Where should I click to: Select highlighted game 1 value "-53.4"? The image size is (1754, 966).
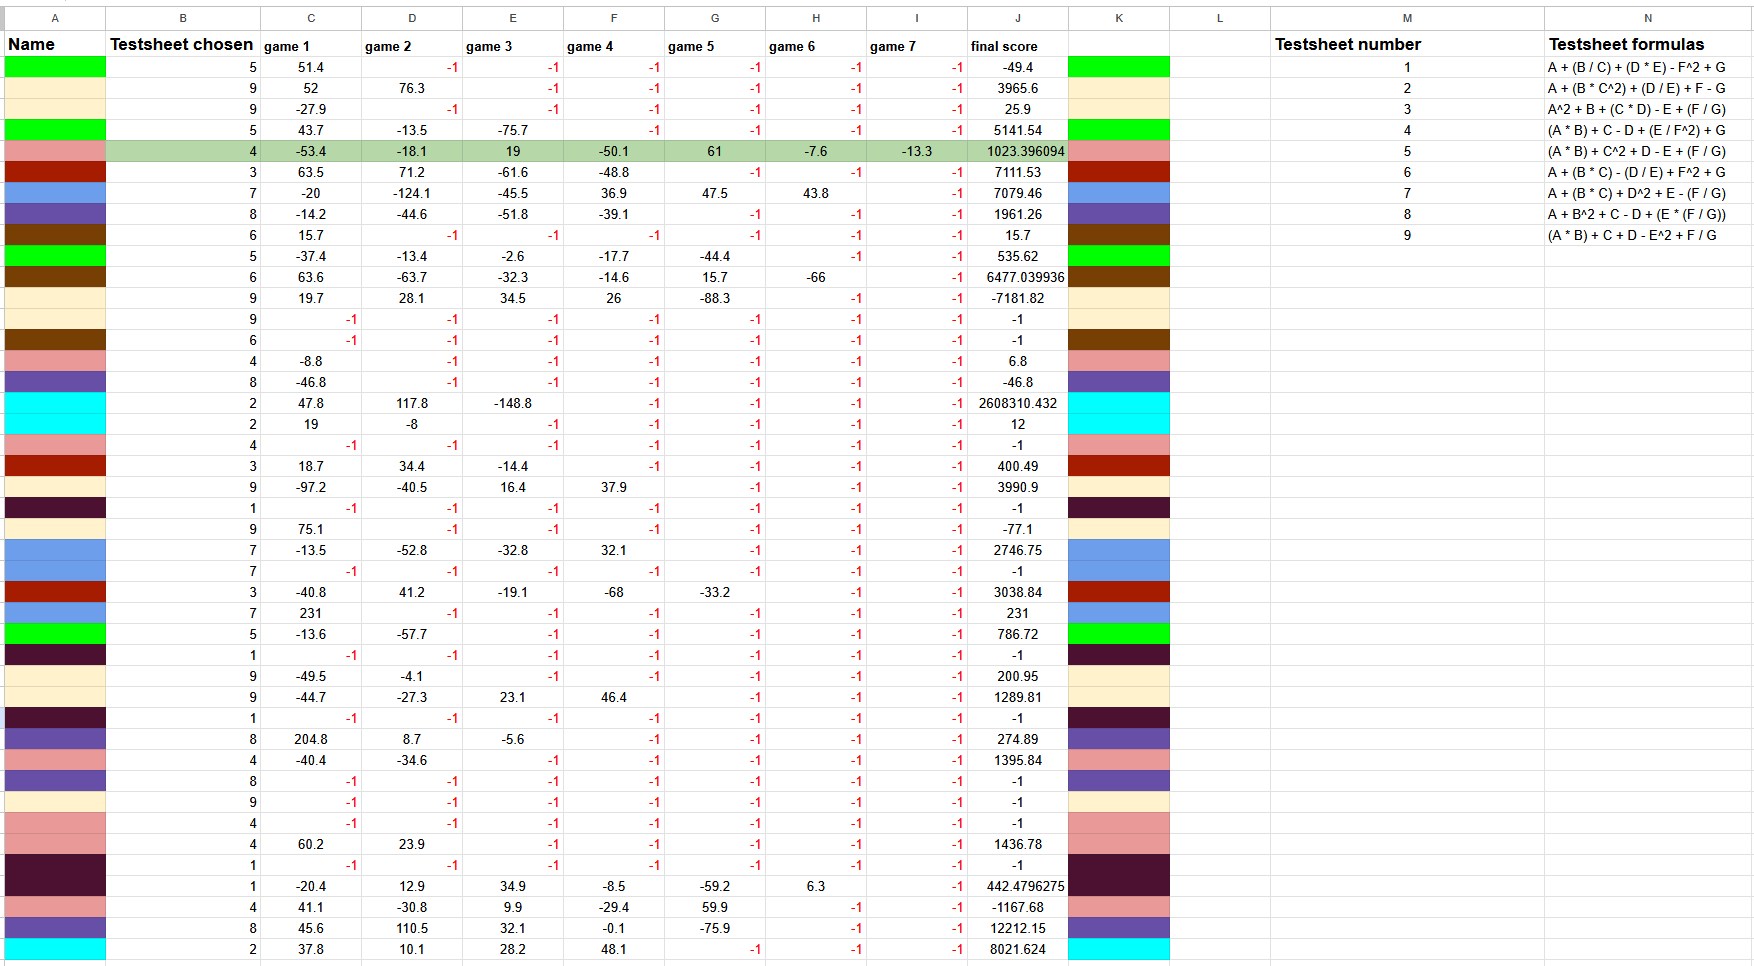tap(311, 151)
